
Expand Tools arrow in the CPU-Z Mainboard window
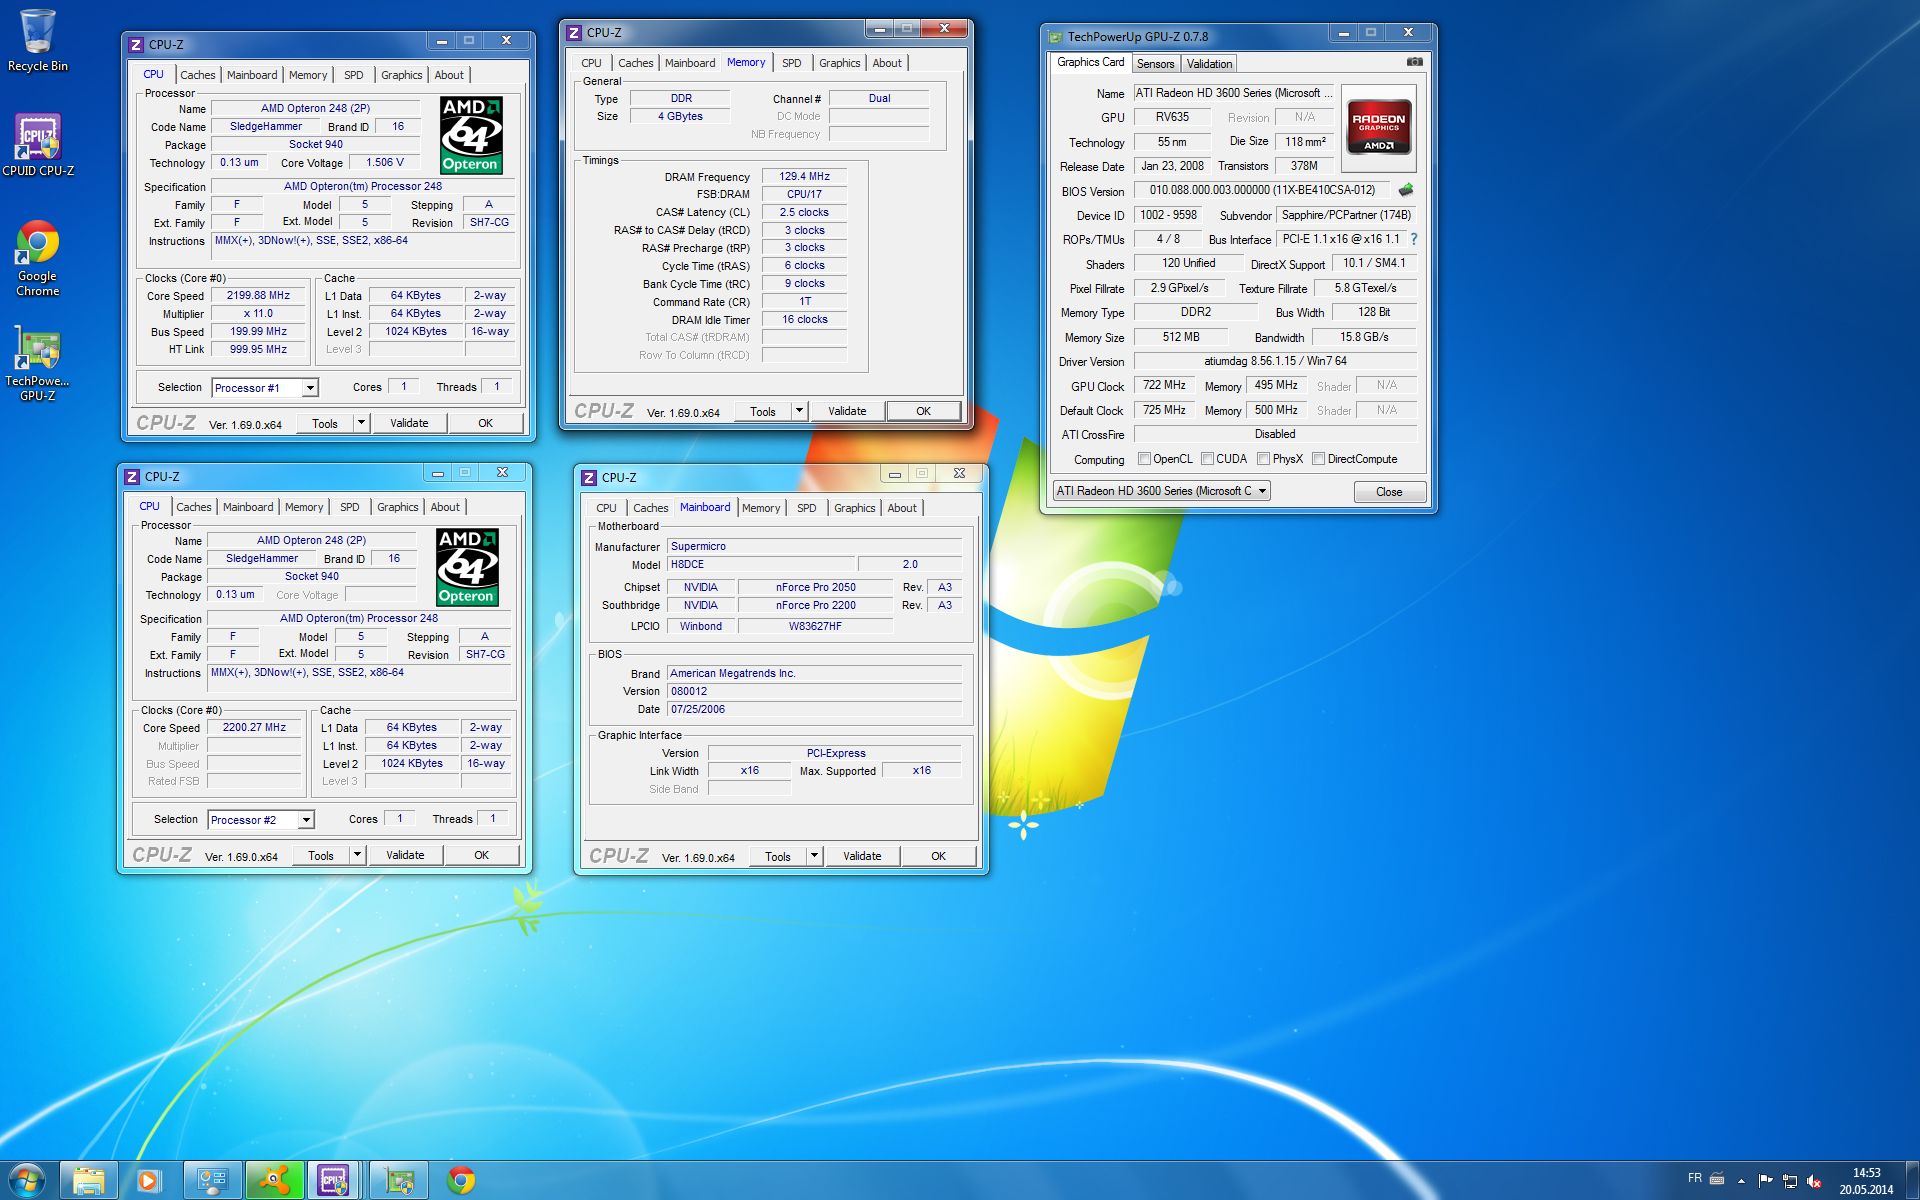[x=814, y=856]
